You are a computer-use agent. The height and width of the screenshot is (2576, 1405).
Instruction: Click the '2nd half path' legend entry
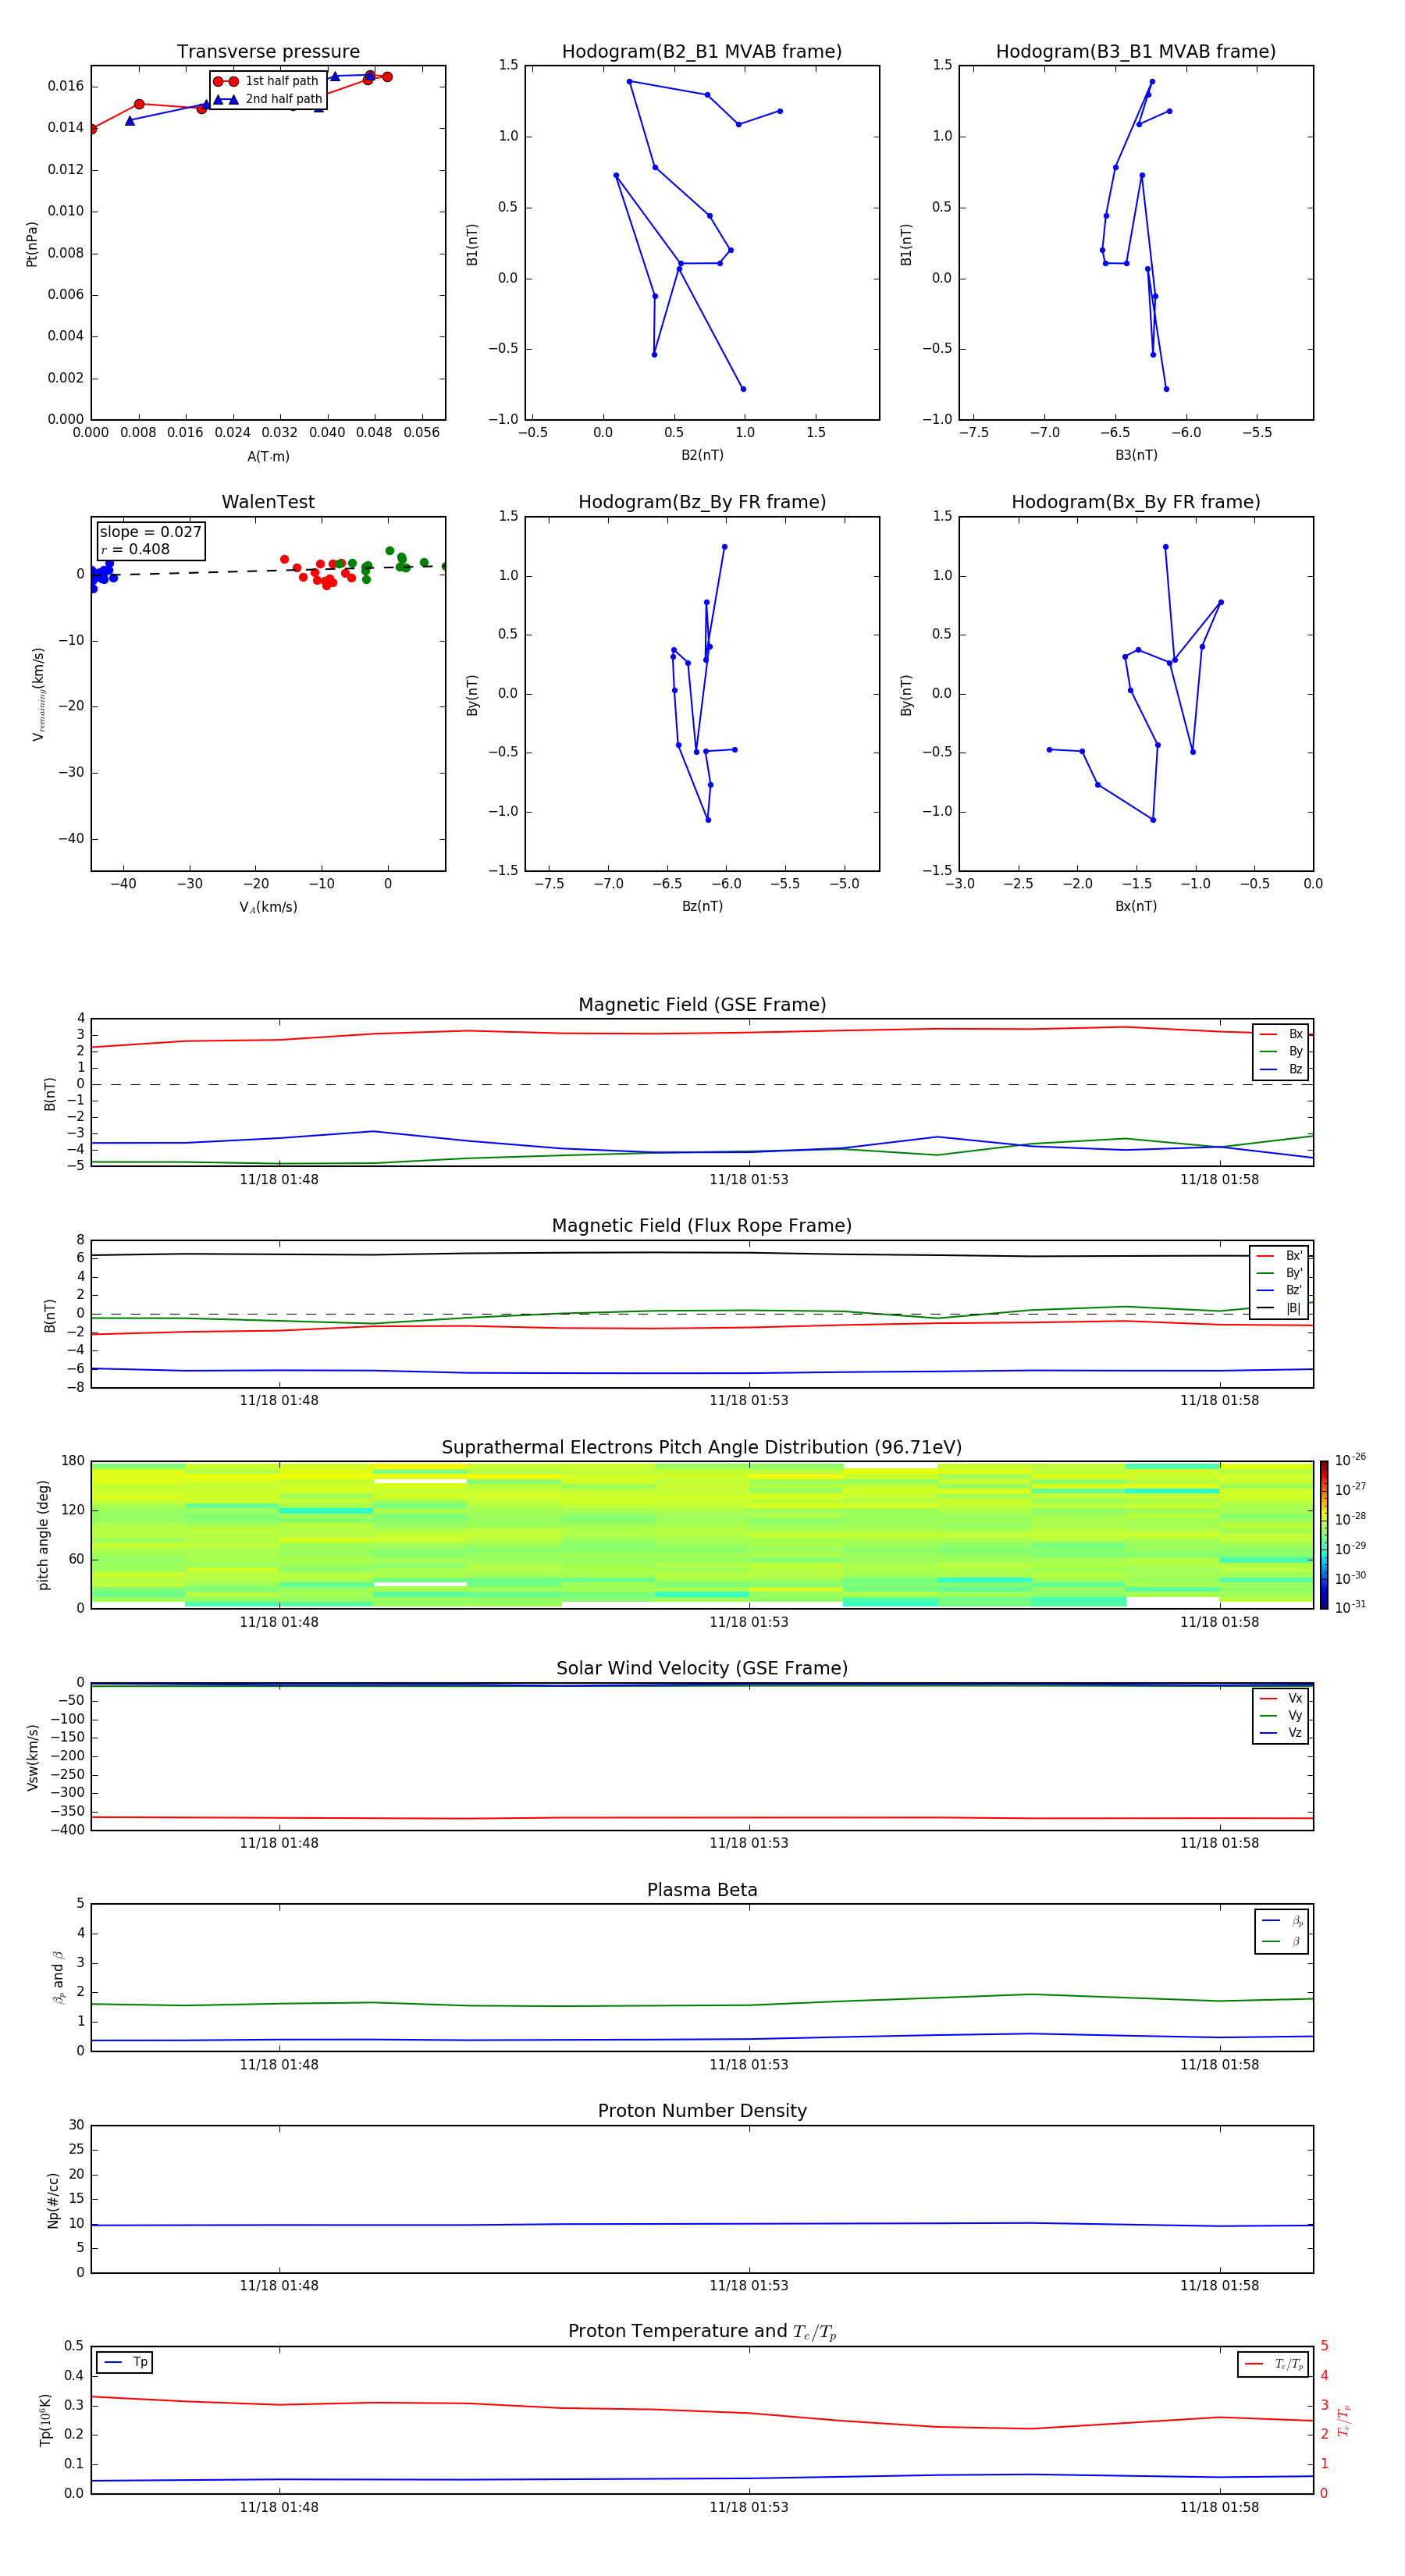267,99
